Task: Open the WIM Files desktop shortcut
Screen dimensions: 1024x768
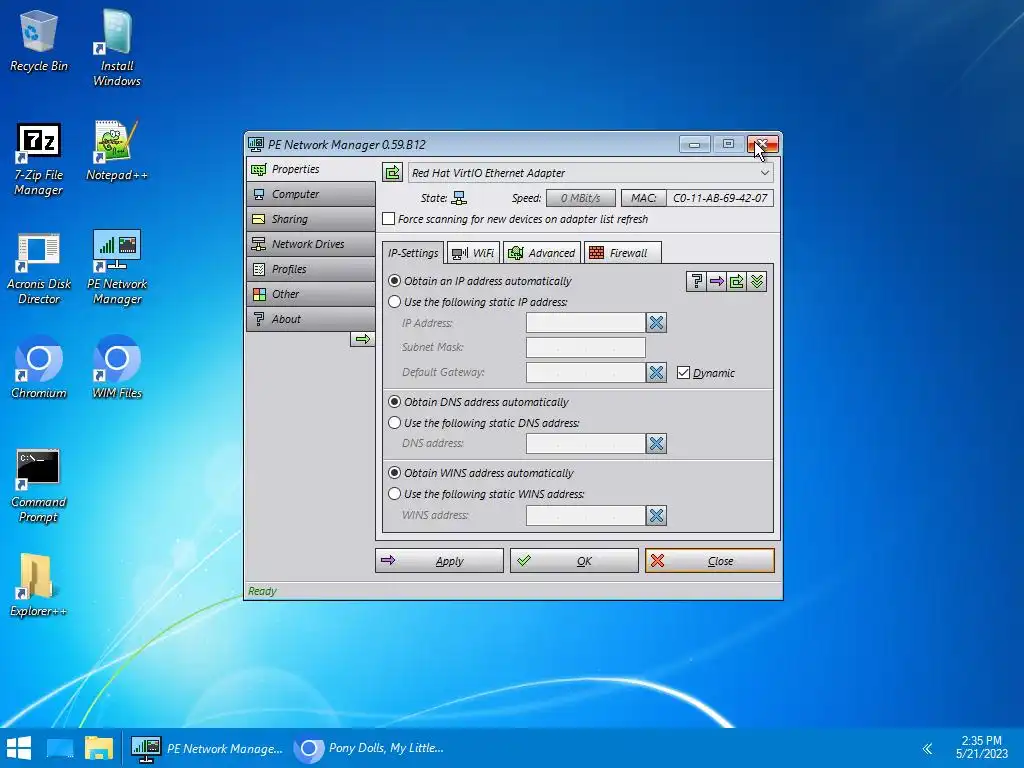Action: pyautogui.click(x=117, y=367)
